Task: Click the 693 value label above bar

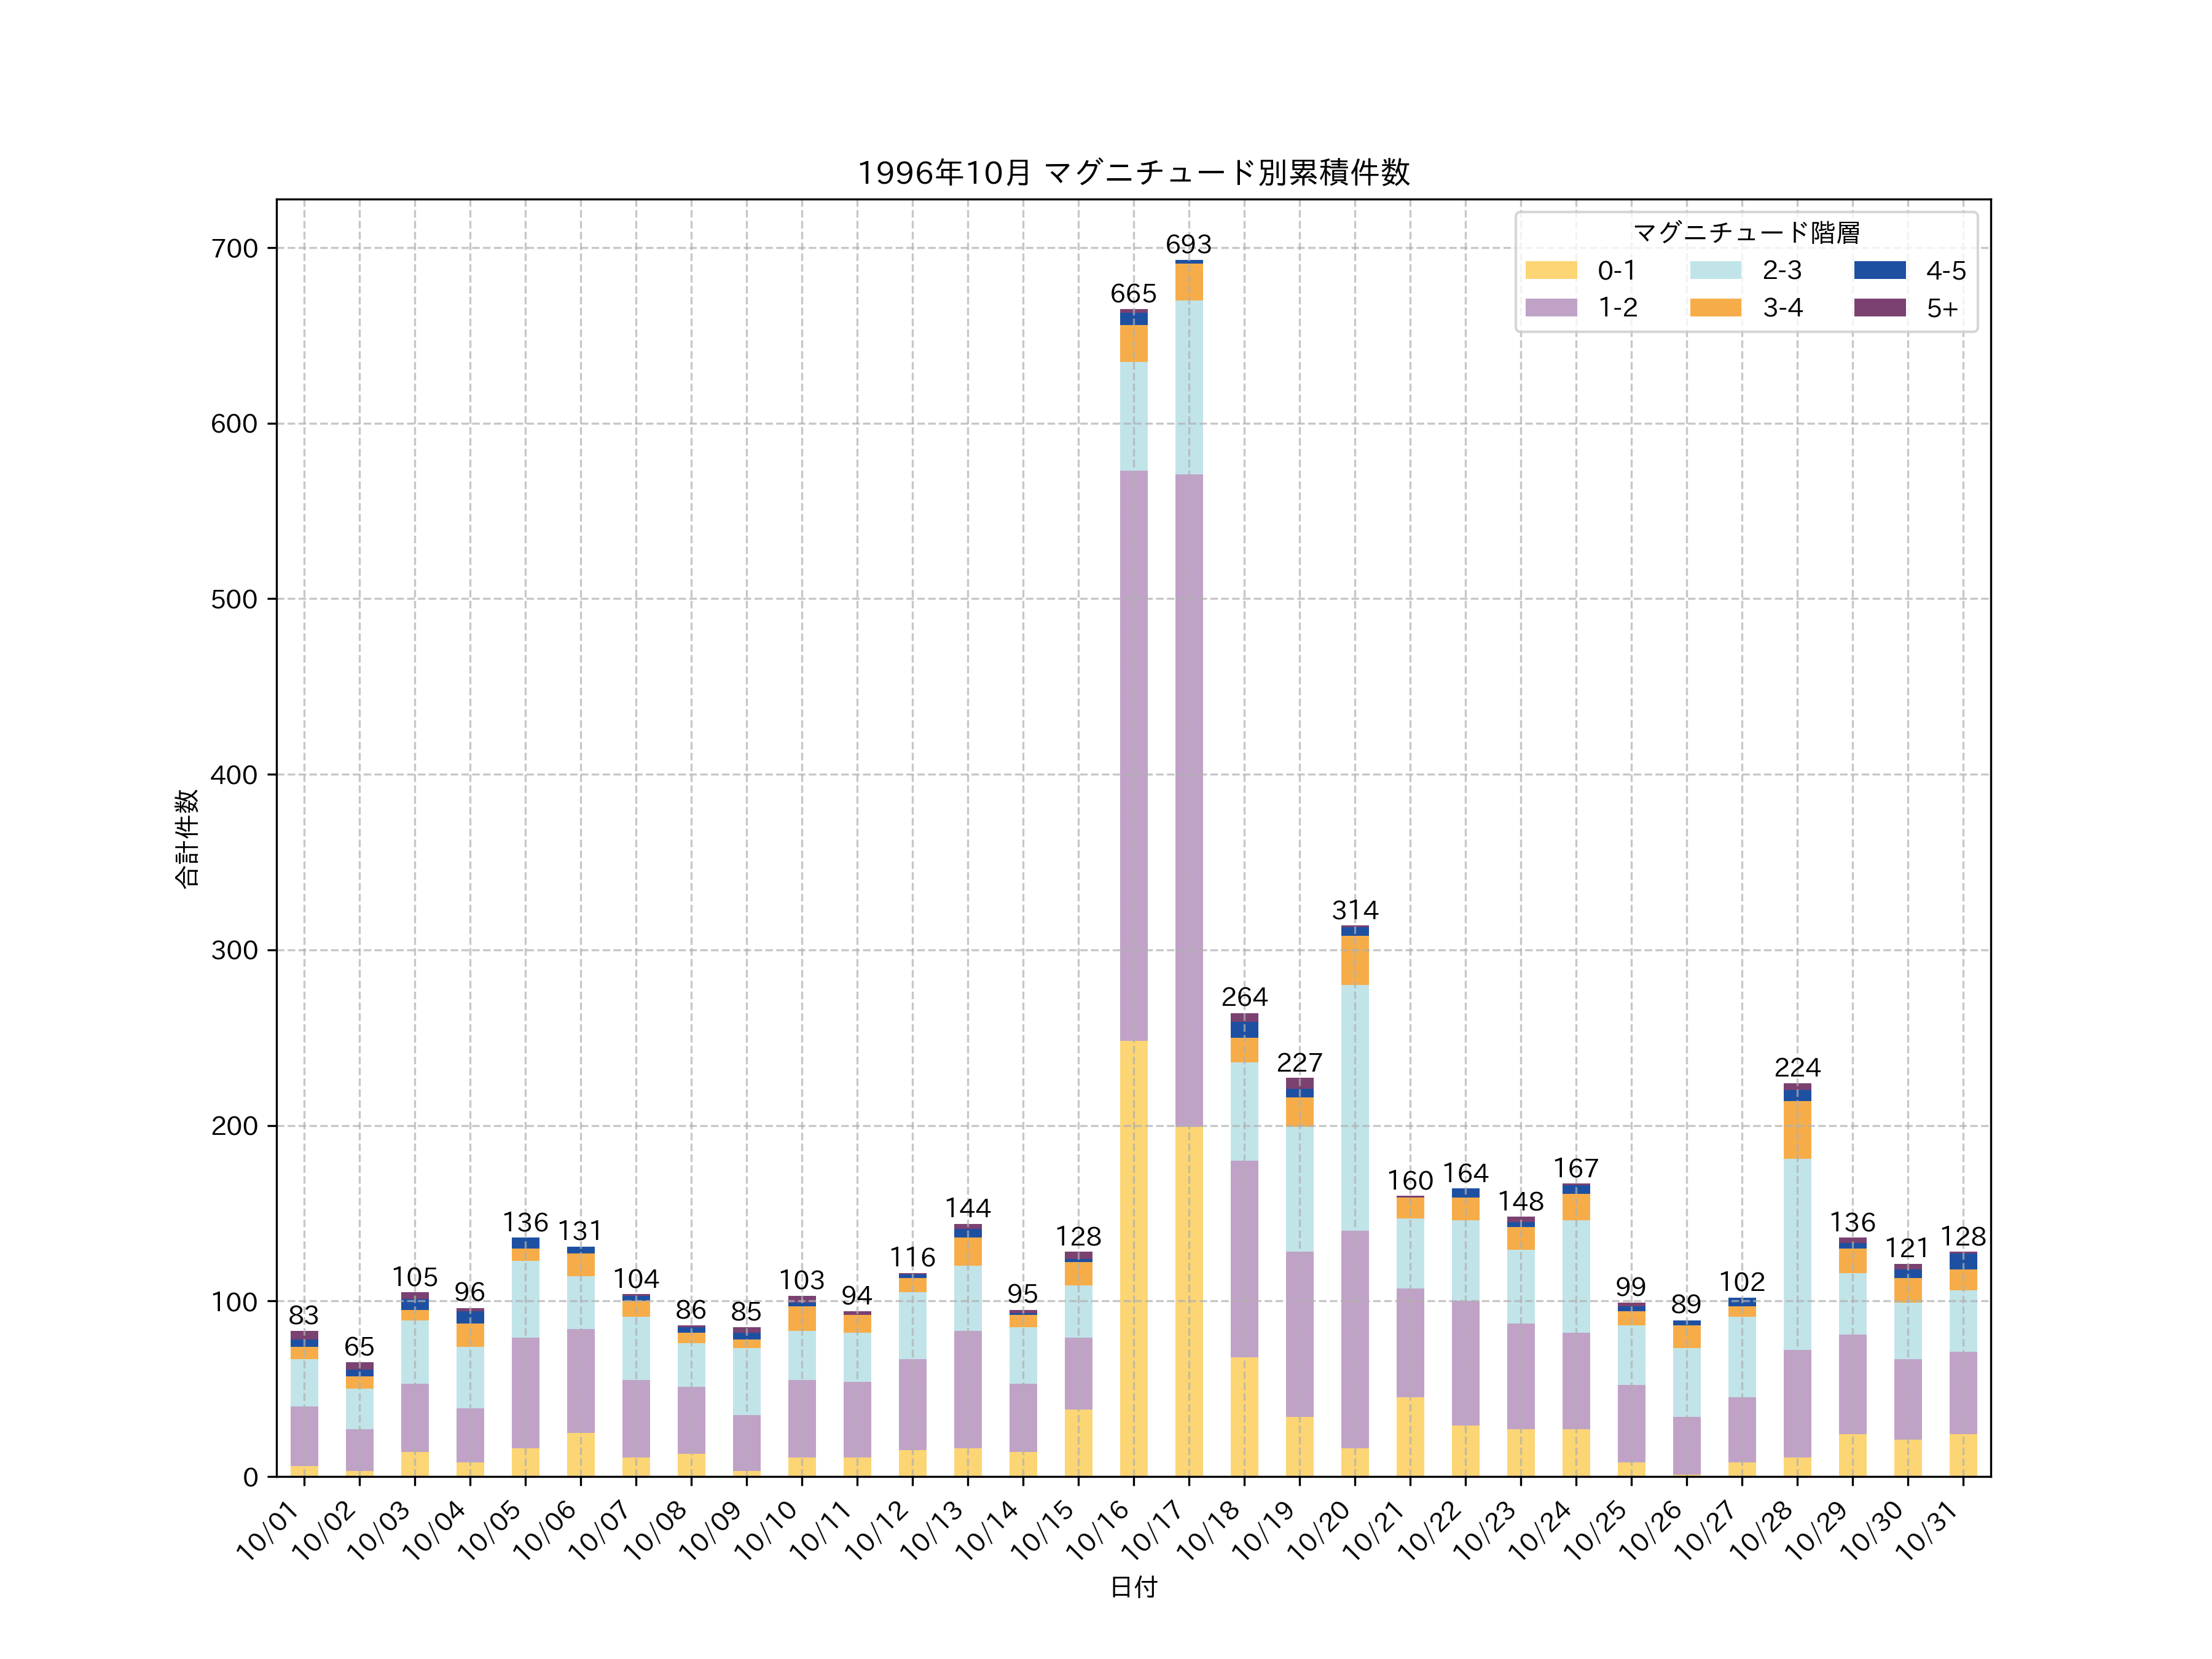Action: click(x=1188, y=245)
